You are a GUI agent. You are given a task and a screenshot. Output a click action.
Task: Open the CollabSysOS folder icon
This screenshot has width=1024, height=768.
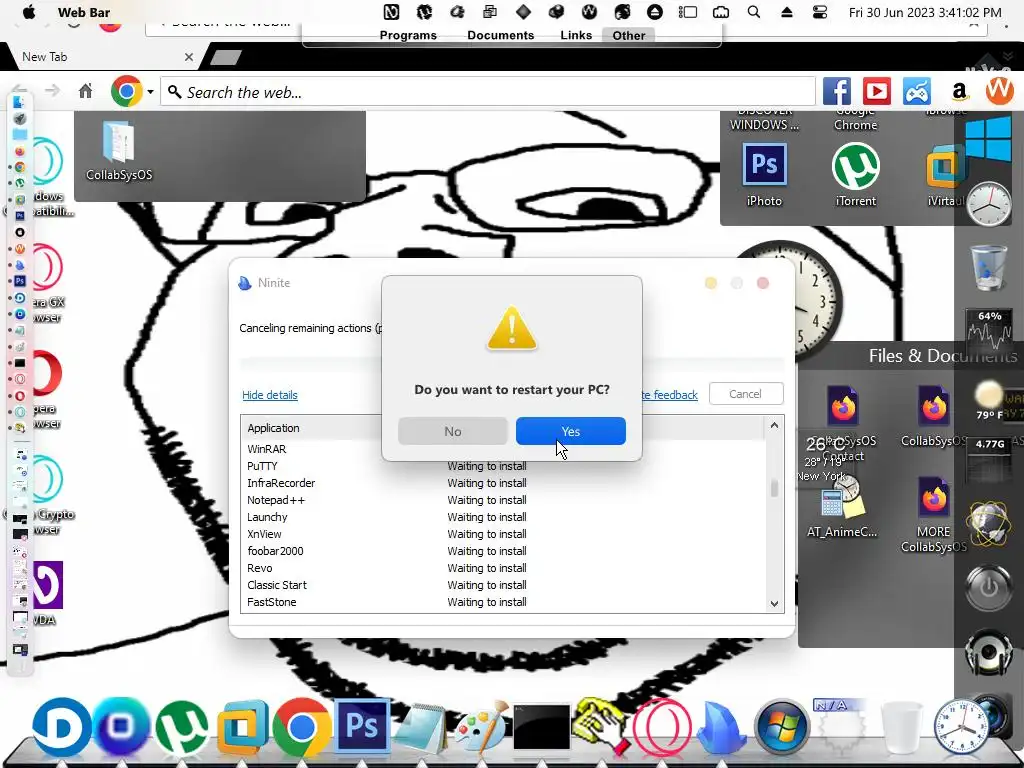119,151
